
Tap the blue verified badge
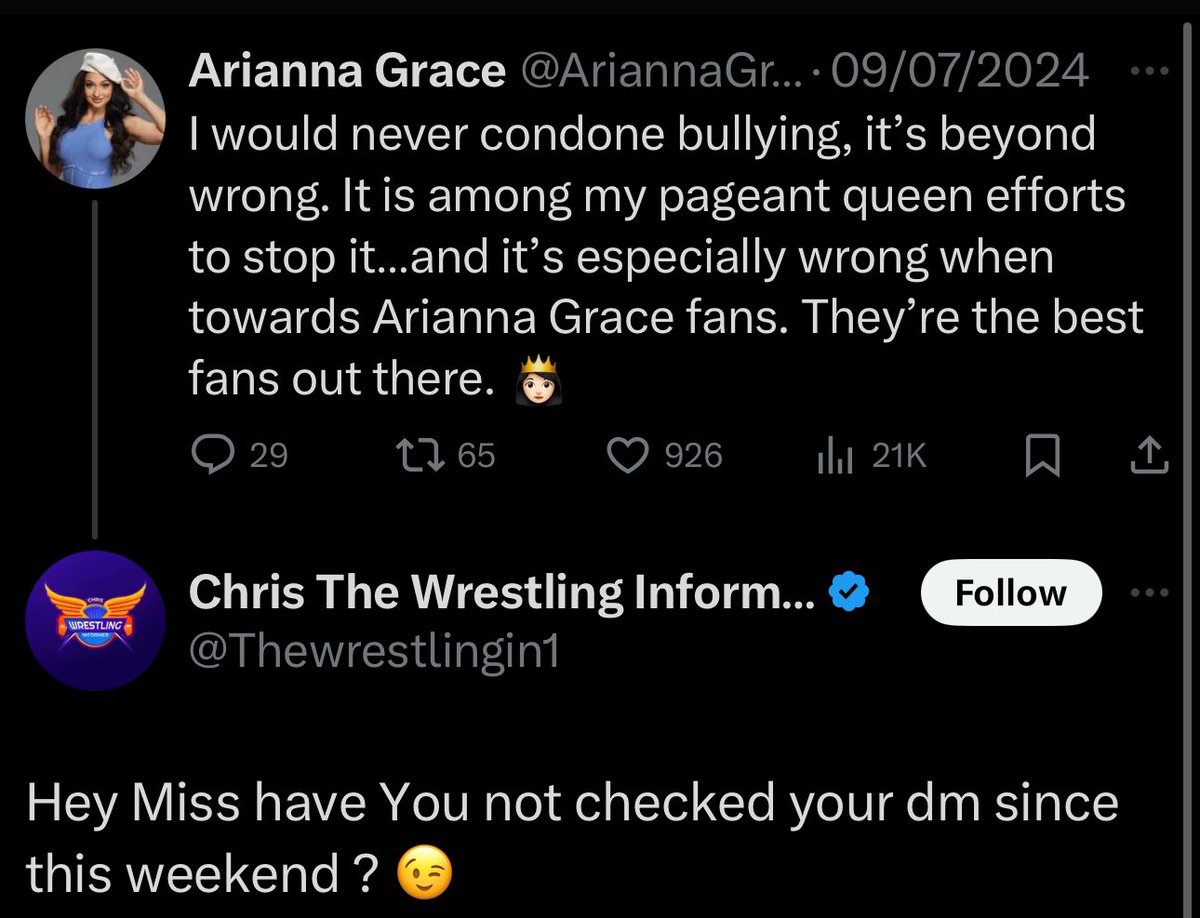click(849, 594)
